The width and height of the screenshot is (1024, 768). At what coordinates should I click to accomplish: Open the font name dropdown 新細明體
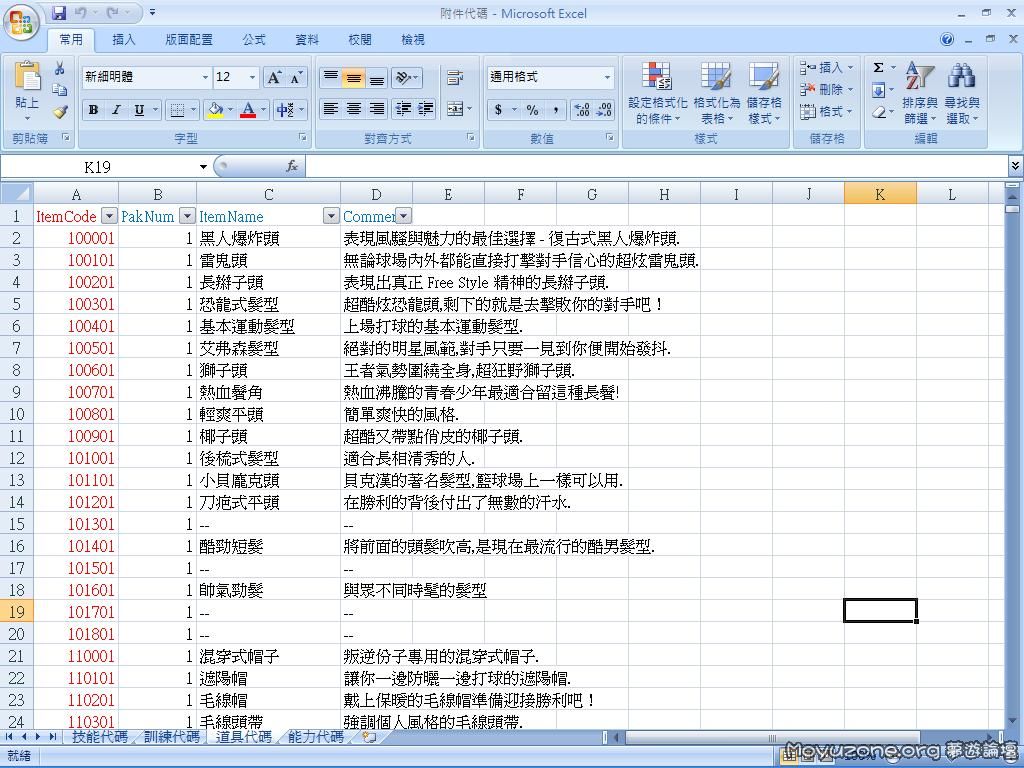[205, 78]
